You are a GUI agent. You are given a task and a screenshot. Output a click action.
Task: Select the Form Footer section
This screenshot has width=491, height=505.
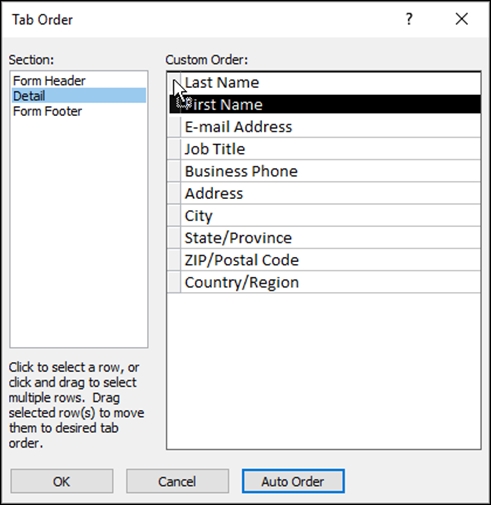click(x=47, y=111)
